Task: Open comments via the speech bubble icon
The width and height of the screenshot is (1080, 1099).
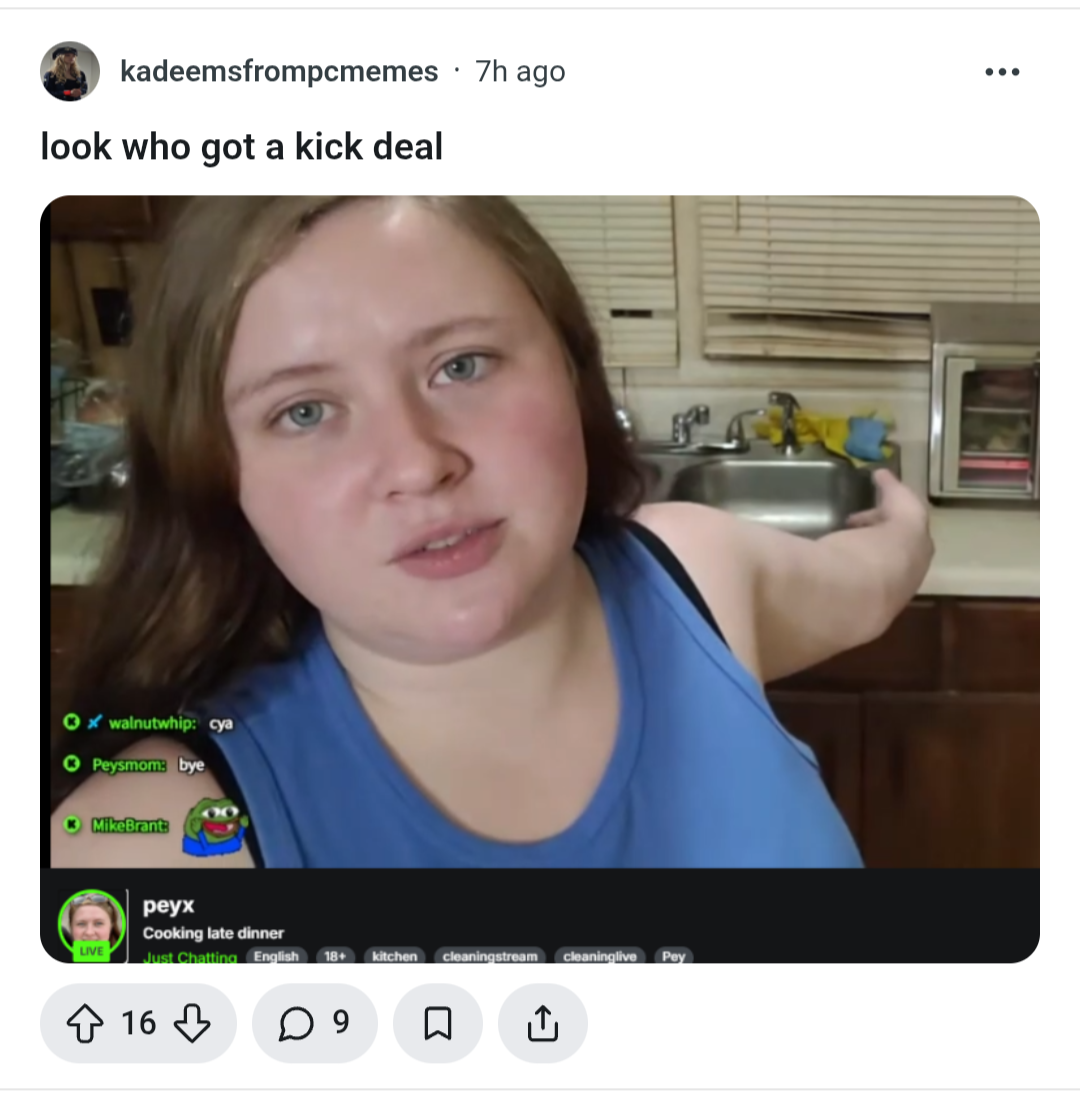Action: (x=296, y=1023)
